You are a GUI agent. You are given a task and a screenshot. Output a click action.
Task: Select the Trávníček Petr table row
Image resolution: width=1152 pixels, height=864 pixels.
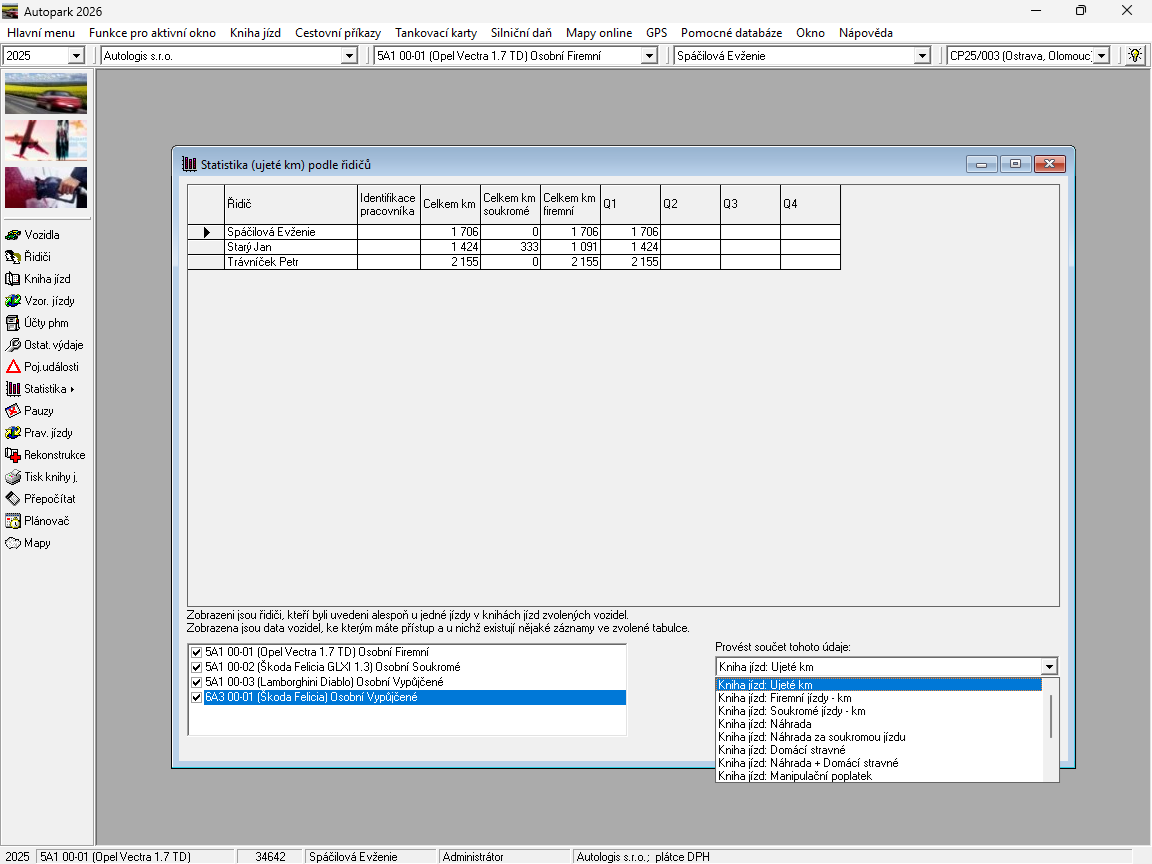pyautogui.click(x=263, y=262)
